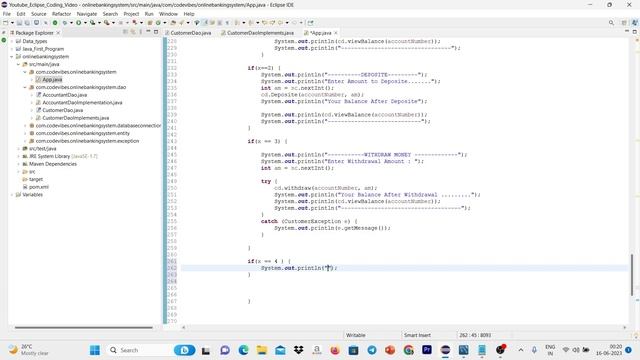Maximize the Package Explorer panel
The height and width of the screenshot is (360, 640).
pos(156,32)
